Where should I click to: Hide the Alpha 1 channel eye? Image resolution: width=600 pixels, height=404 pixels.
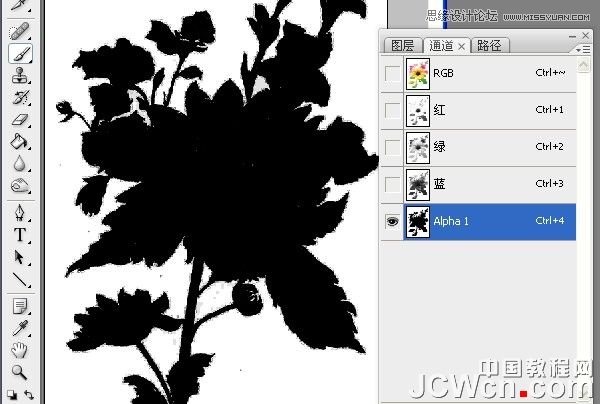coord(392,221)
